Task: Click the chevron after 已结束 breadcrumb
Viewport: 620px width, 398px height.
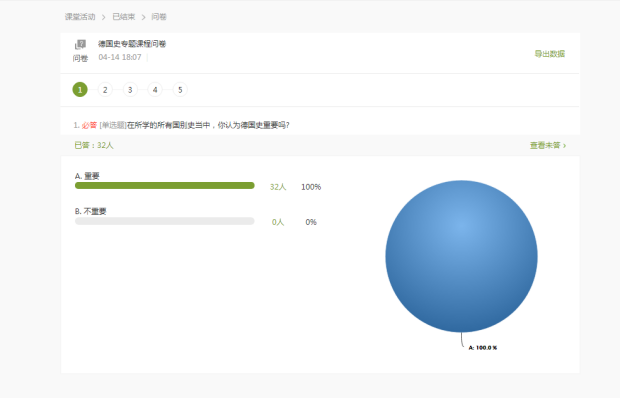Action: click(x=144, y=17)
